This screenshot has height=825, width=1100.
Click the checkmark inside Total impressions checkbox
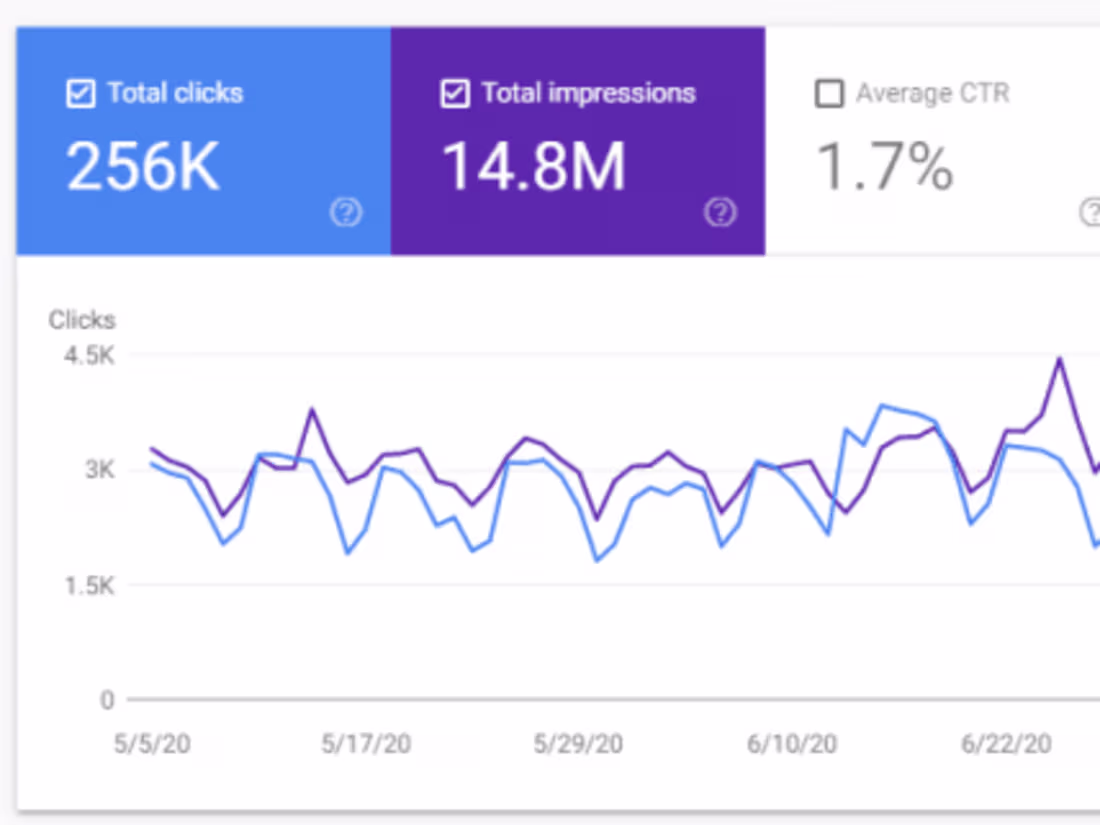pyautogui.click(x=454, y=93)
